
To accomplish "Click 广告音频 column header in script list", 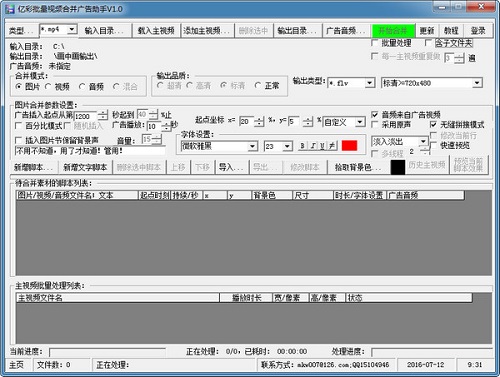I will tap(425, 195).
